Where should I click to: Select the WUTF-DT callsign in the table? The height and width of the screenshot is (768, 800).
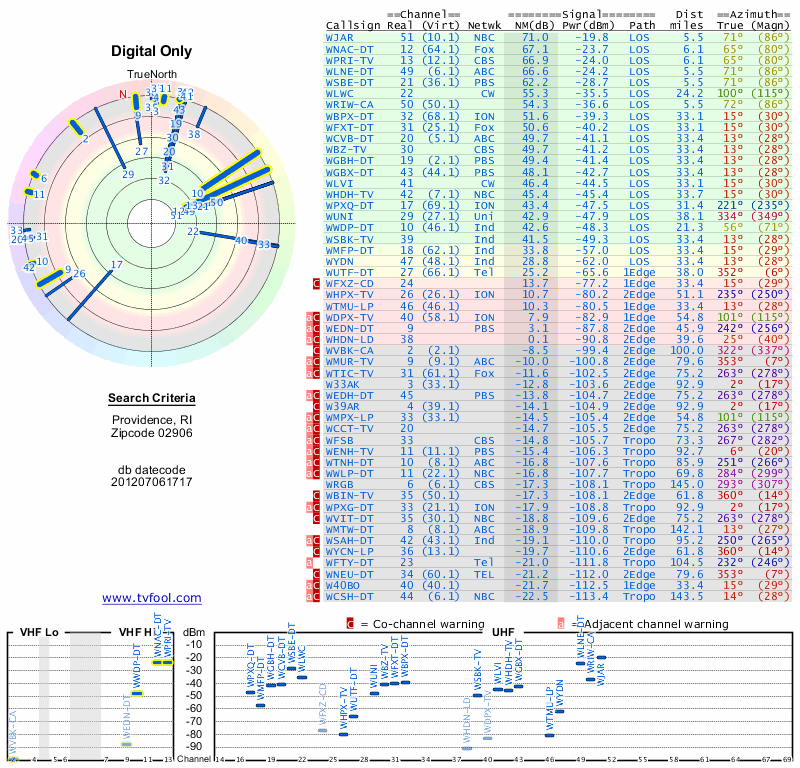click(349, 272)
